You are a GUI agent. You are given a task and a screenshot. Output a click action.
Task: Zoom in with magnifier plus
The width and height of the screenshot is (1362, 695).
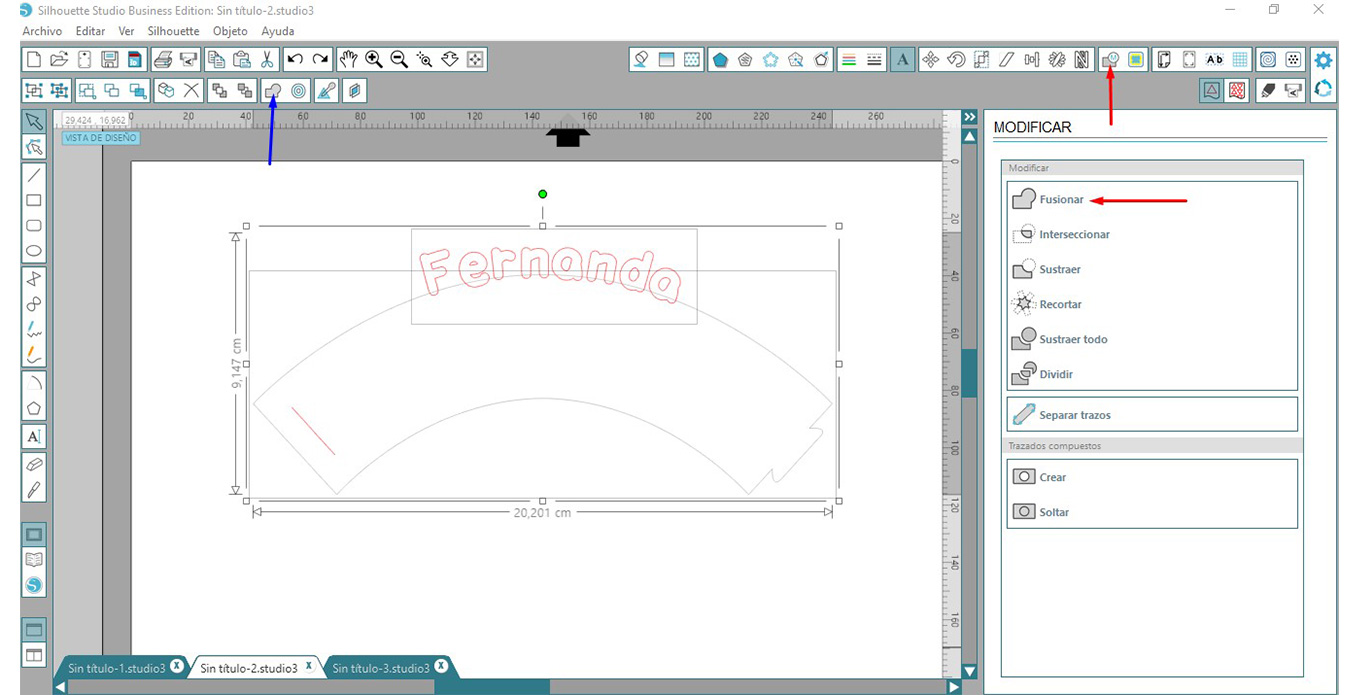click(x=374, y=59)
